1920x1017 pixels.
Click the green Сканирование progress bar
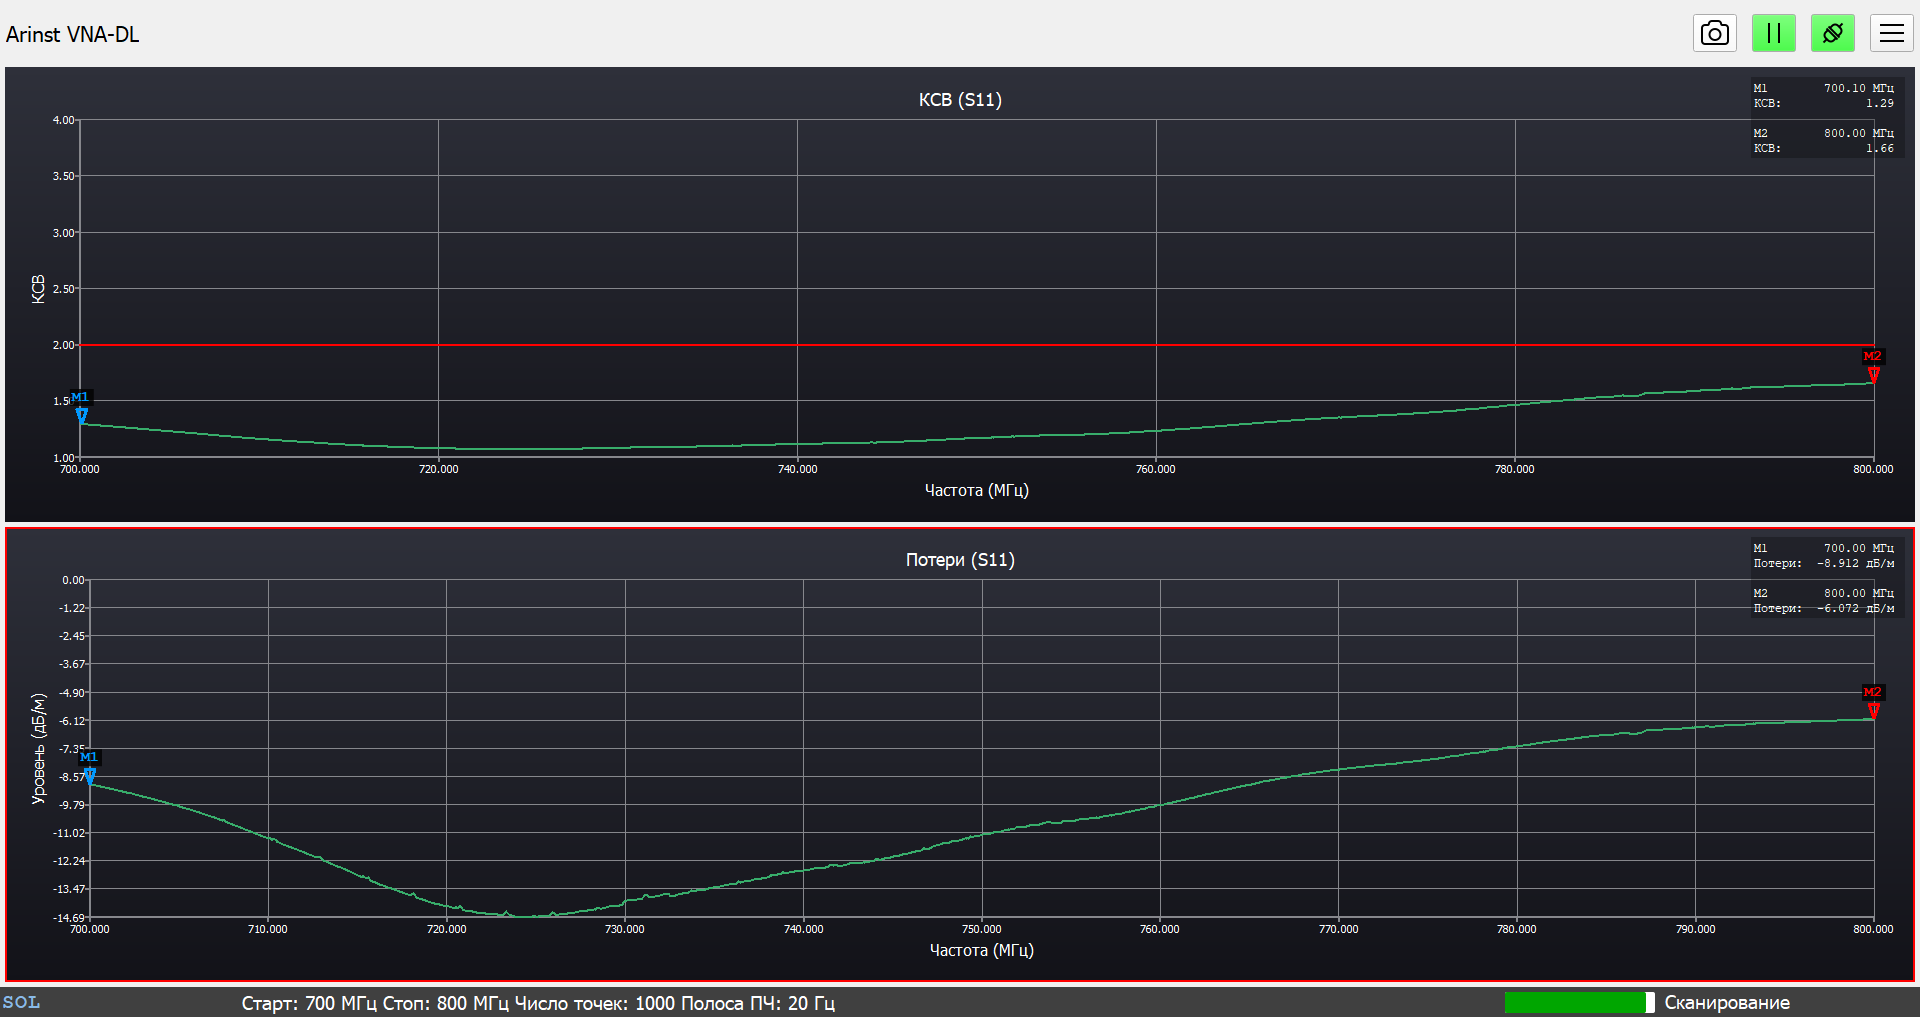1577,1002
